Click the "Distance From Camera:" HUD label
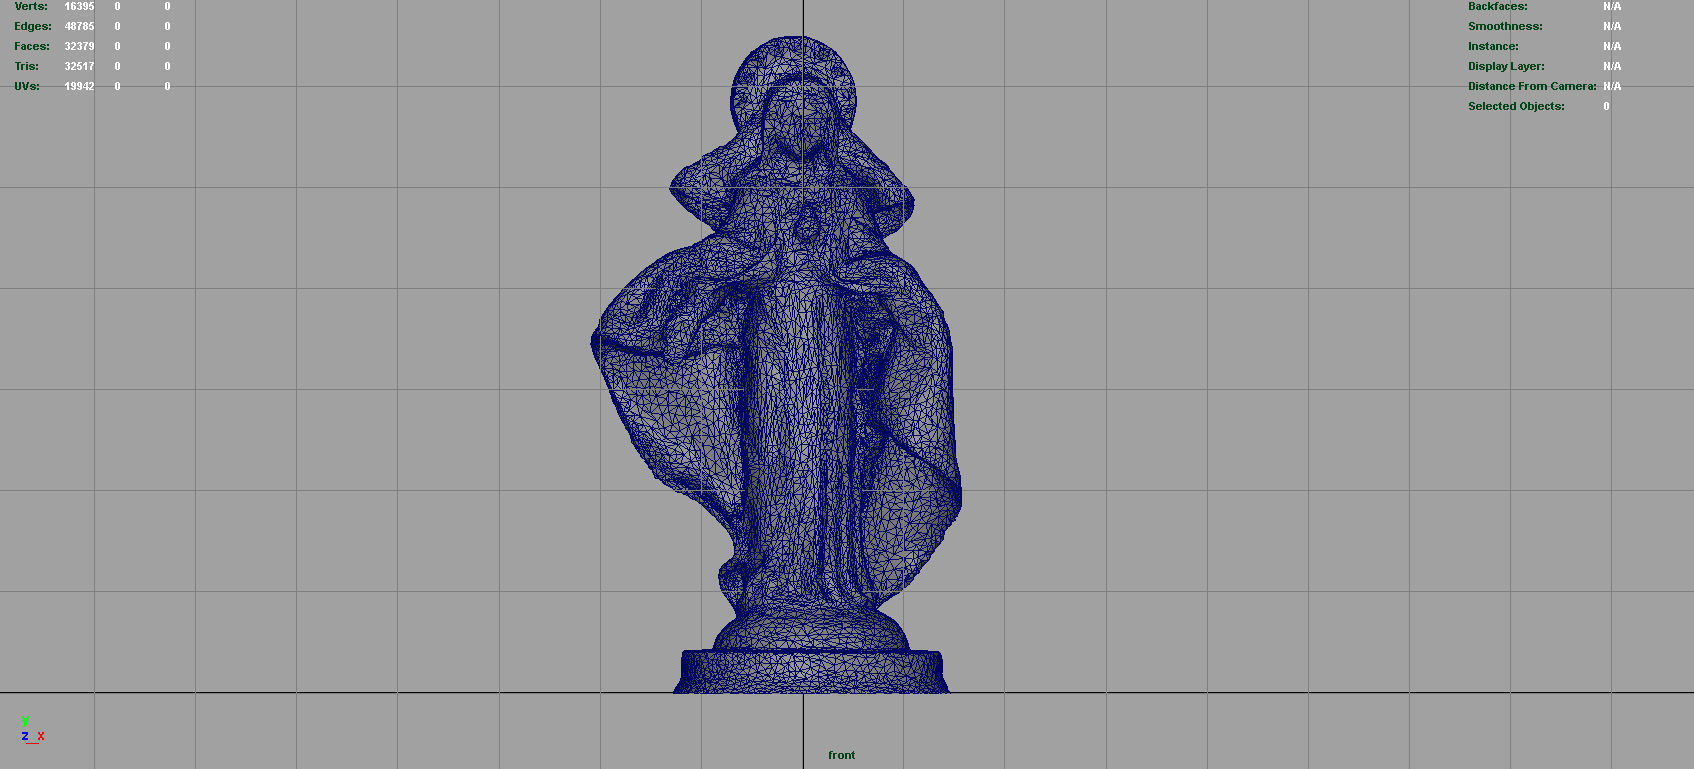The image size is (1694, 769). click(x=1532, y=86)
